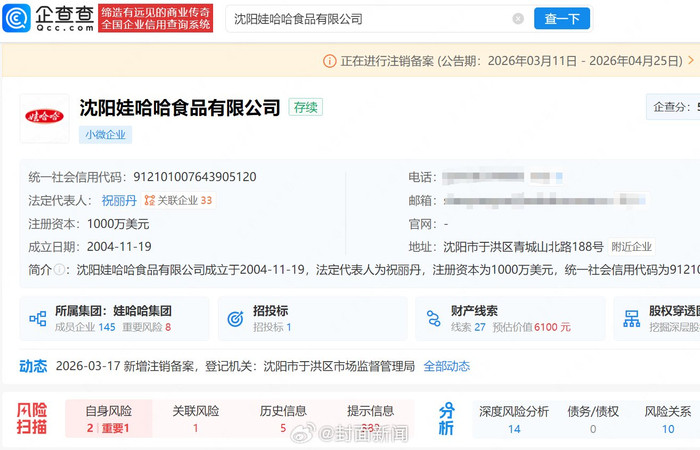The width and height of the screenshot is (700, 450).
Task: Open the 招投标 card title
Action: click(x=271, y=311)
